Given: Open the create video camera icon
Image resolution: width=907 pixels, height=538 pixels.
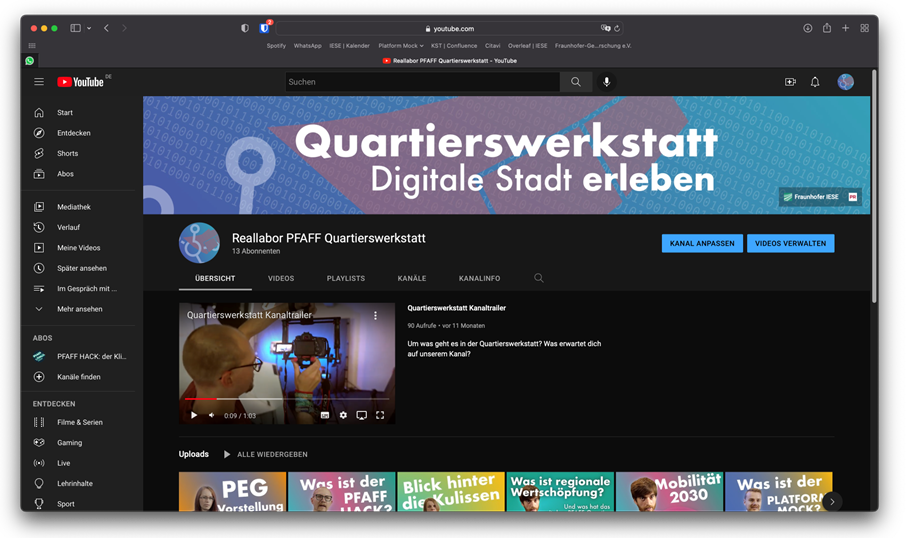Looking at the screenshot, I should 790,82.
